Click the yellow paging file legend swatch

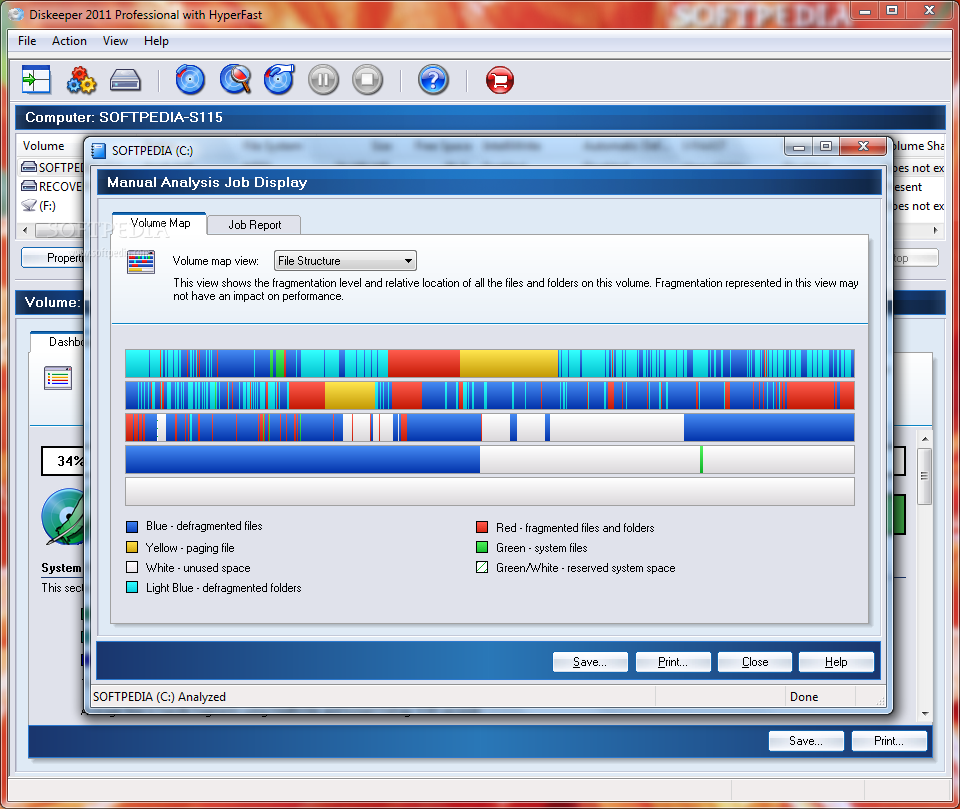coord(132,547)
